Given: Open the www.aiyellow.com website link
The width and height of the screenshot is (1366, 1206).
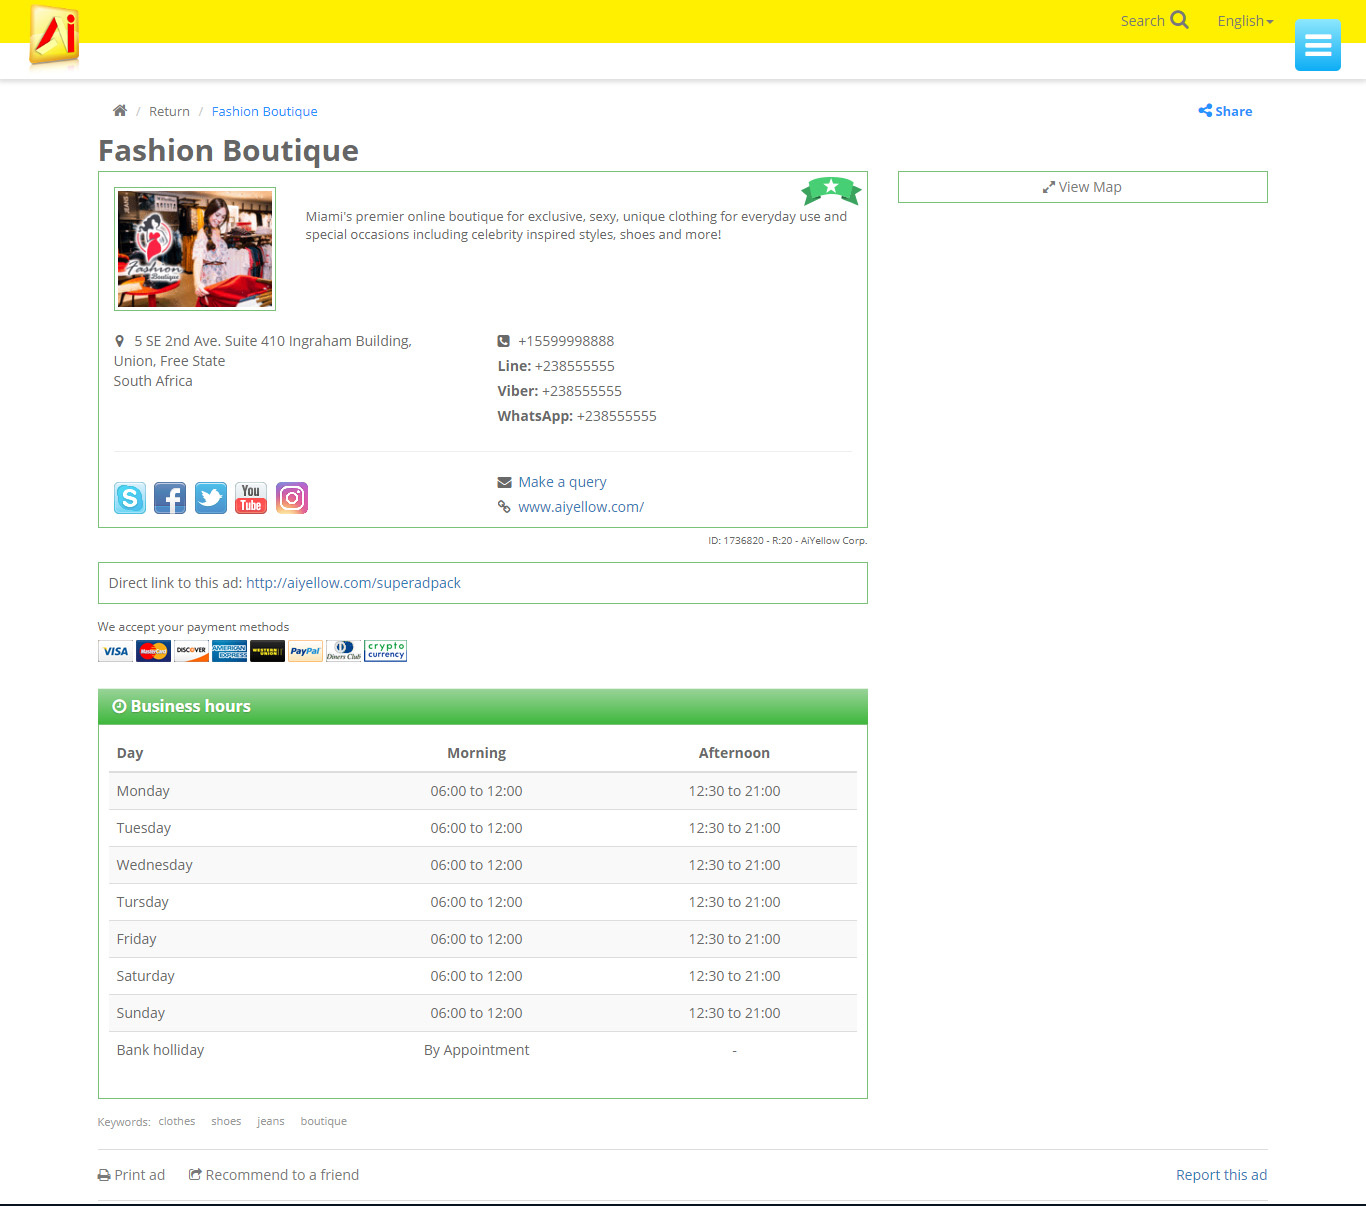Looking at the screenshot, I should click(581, 507).
